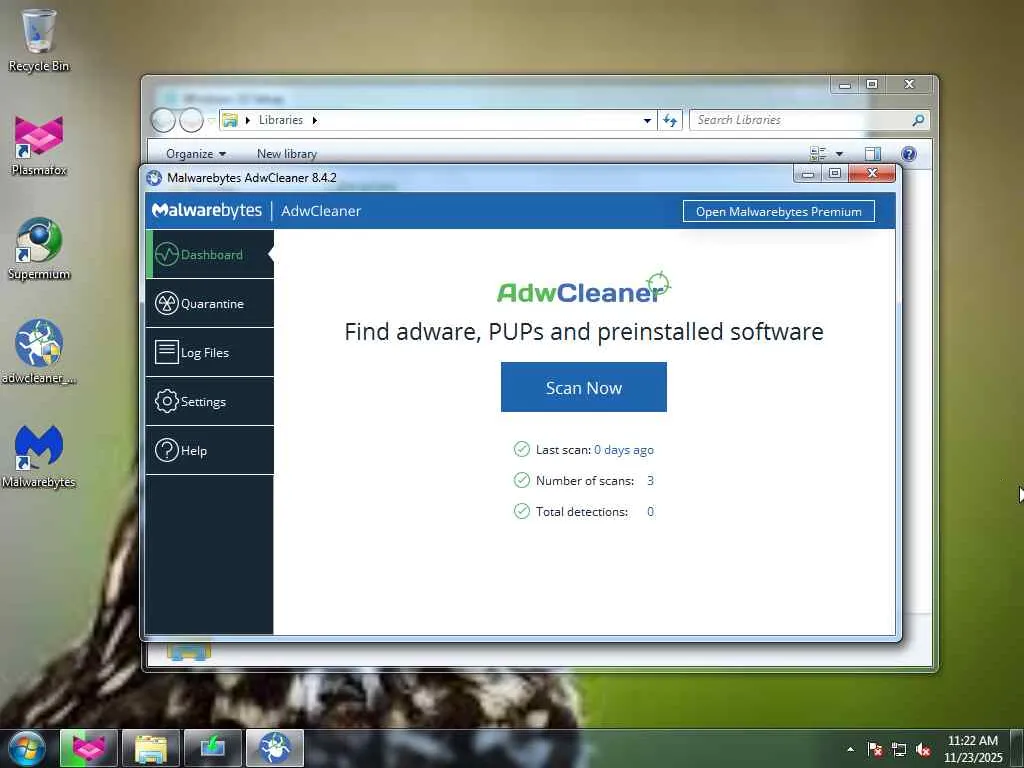Click the '0 days ago' value
Screen dimensions: 1024x768
(624, 449)
